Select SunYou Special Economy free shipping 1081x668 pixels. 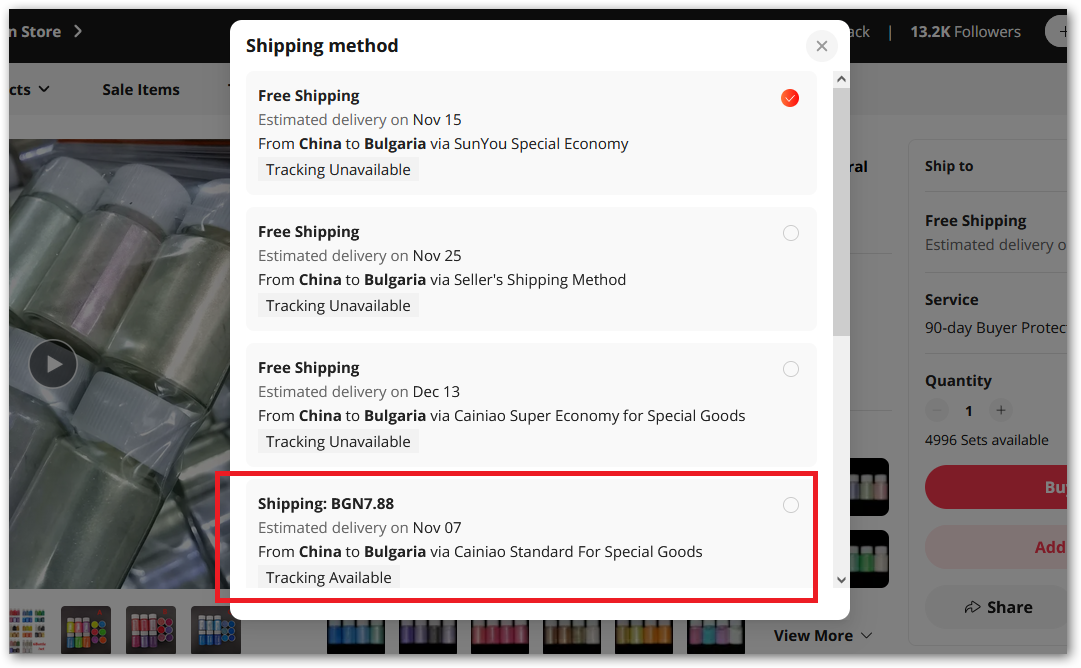point(790,98)
